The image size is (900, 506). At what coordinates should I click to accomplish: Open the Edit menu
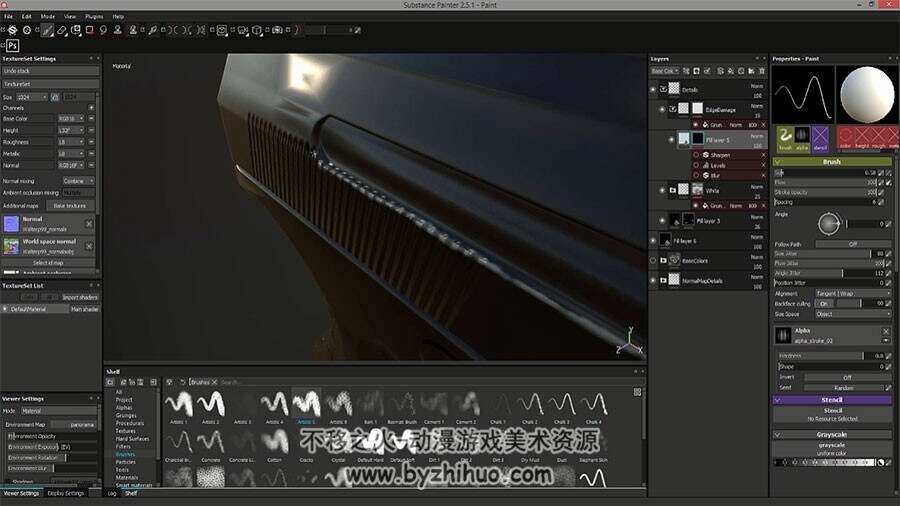pos(27,17)
